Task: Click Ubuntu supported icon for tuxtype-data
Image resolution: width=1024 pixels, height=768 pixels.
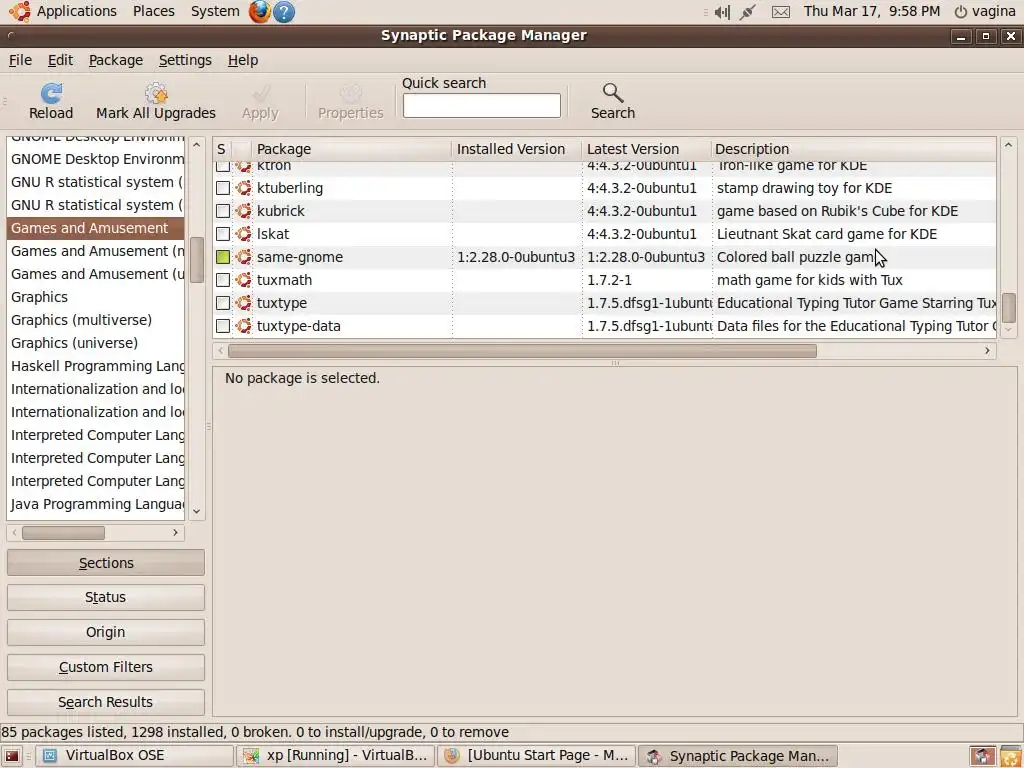Action: click(x=244, y=326)
